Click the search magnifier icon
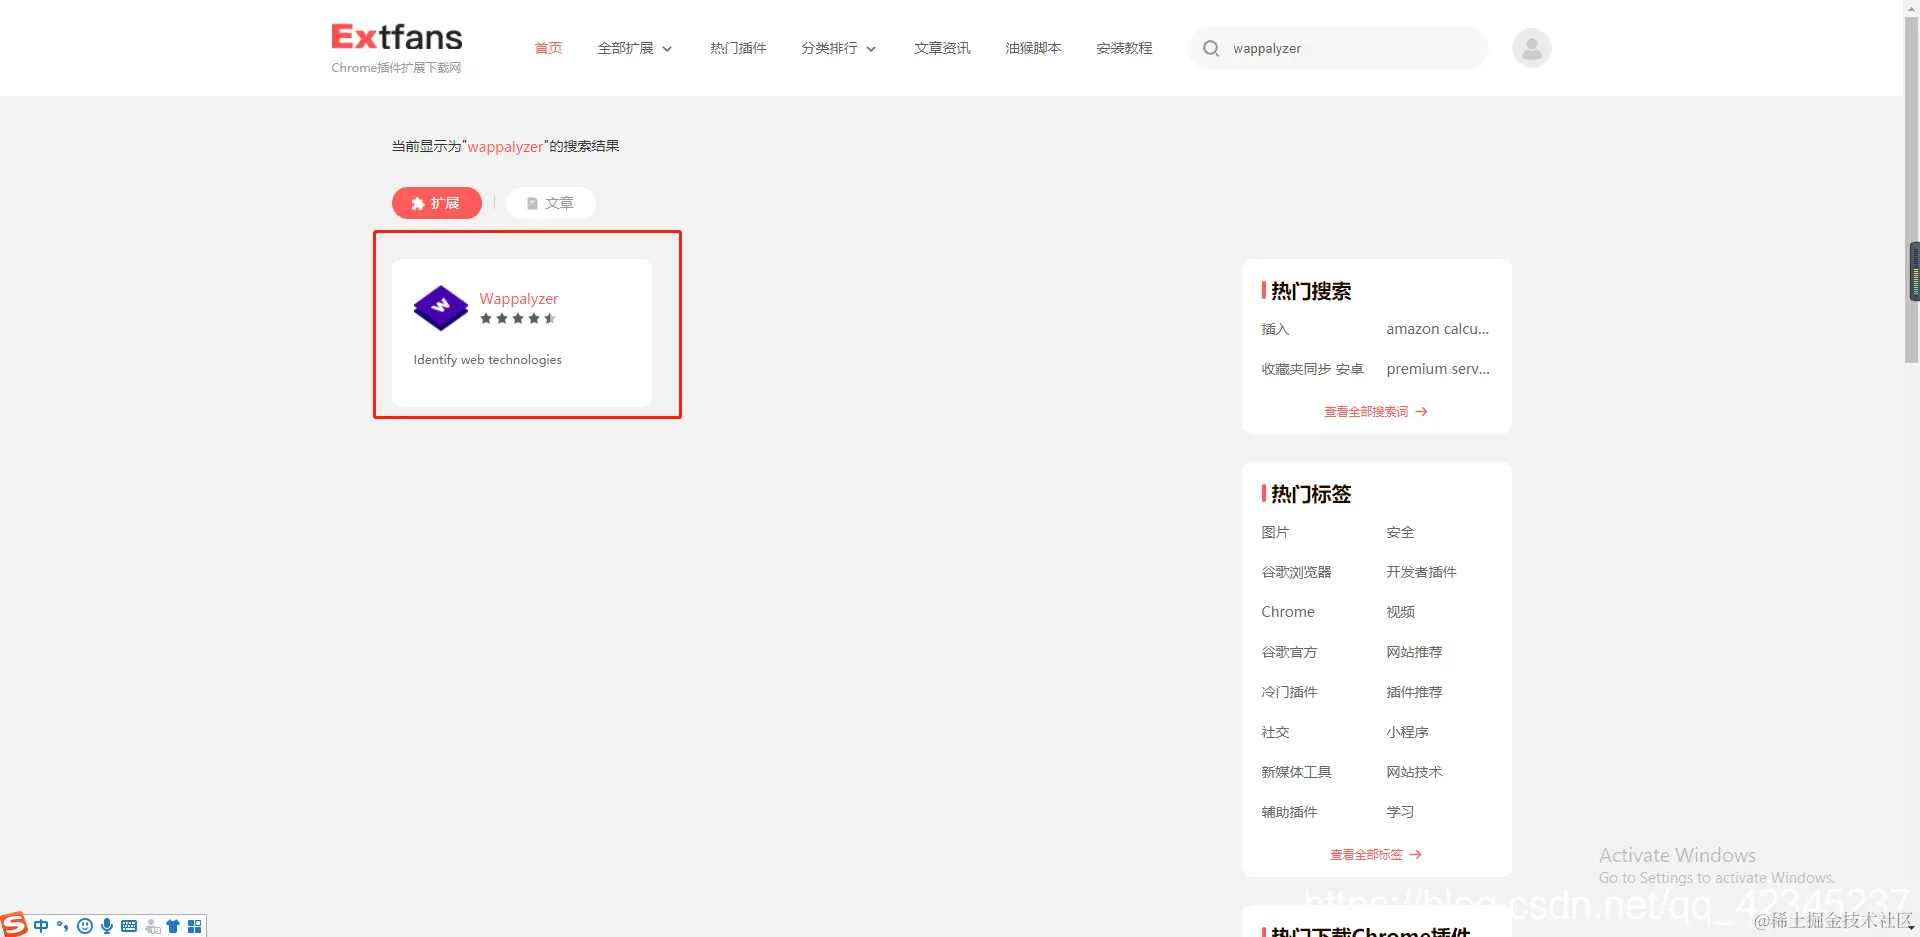 [1210, 48]
